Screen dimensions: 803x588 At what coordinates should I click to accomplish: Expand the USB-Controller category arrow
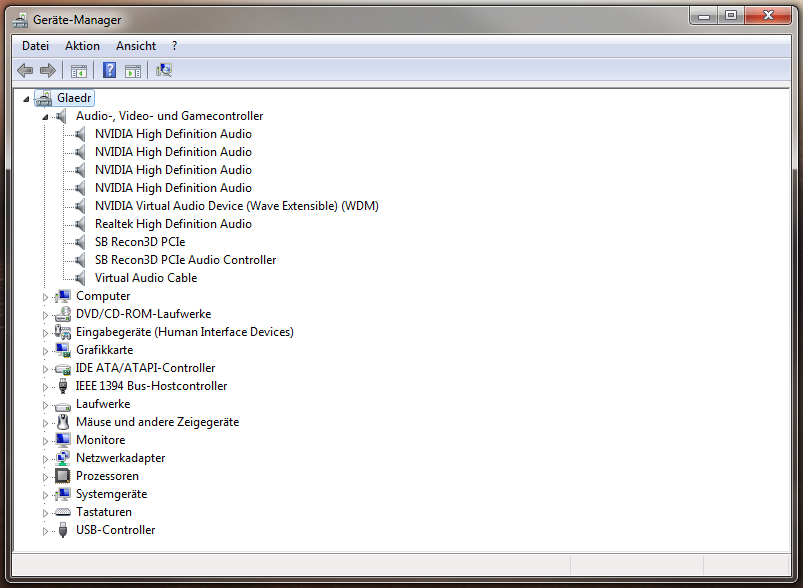[x=45, y=531]
